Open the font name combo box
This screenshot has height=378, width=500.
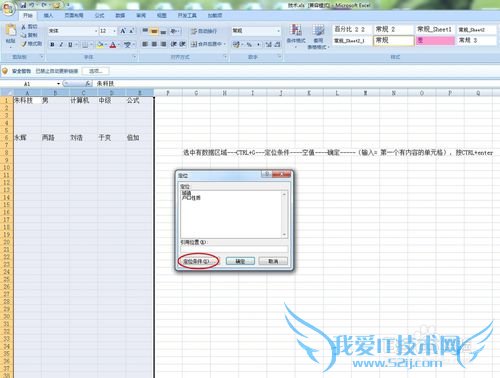click(x=73, y=31)
